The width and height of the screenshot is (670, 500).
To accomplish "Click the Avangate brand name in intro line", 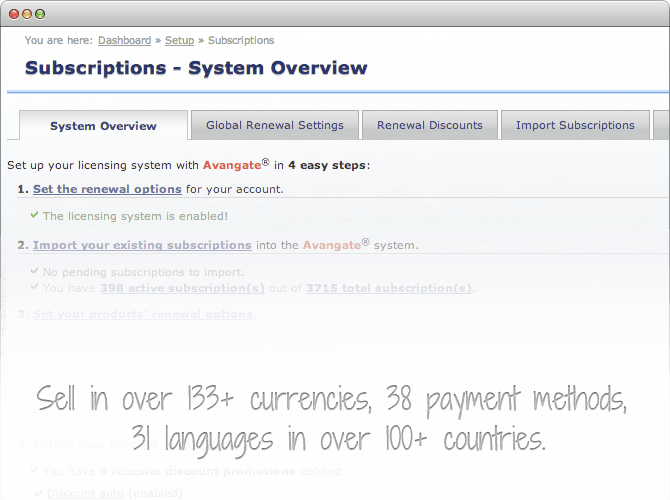I will pos(232,165).
